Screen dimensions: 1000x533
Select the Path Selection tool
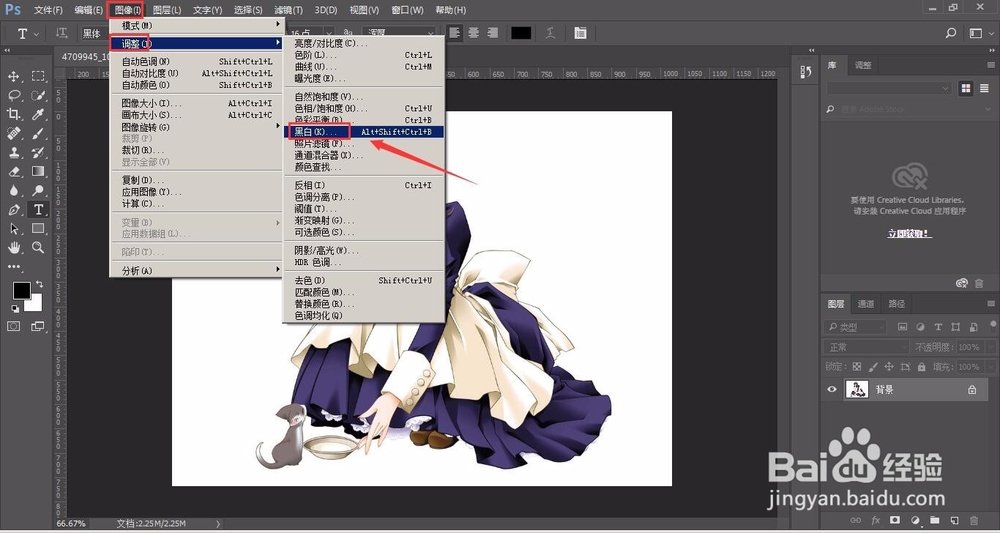point(13,229)
